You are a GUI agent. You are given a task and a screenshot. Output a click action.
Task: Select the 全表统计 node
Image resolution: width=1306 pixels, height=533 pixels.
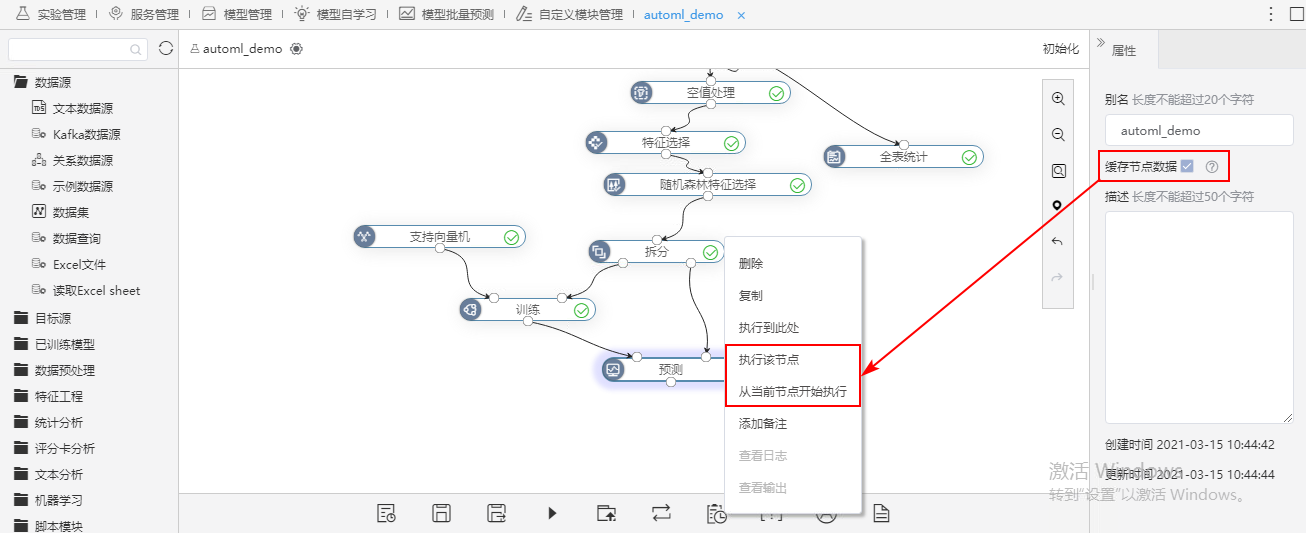pyautogui.click(x=904, y=157)
